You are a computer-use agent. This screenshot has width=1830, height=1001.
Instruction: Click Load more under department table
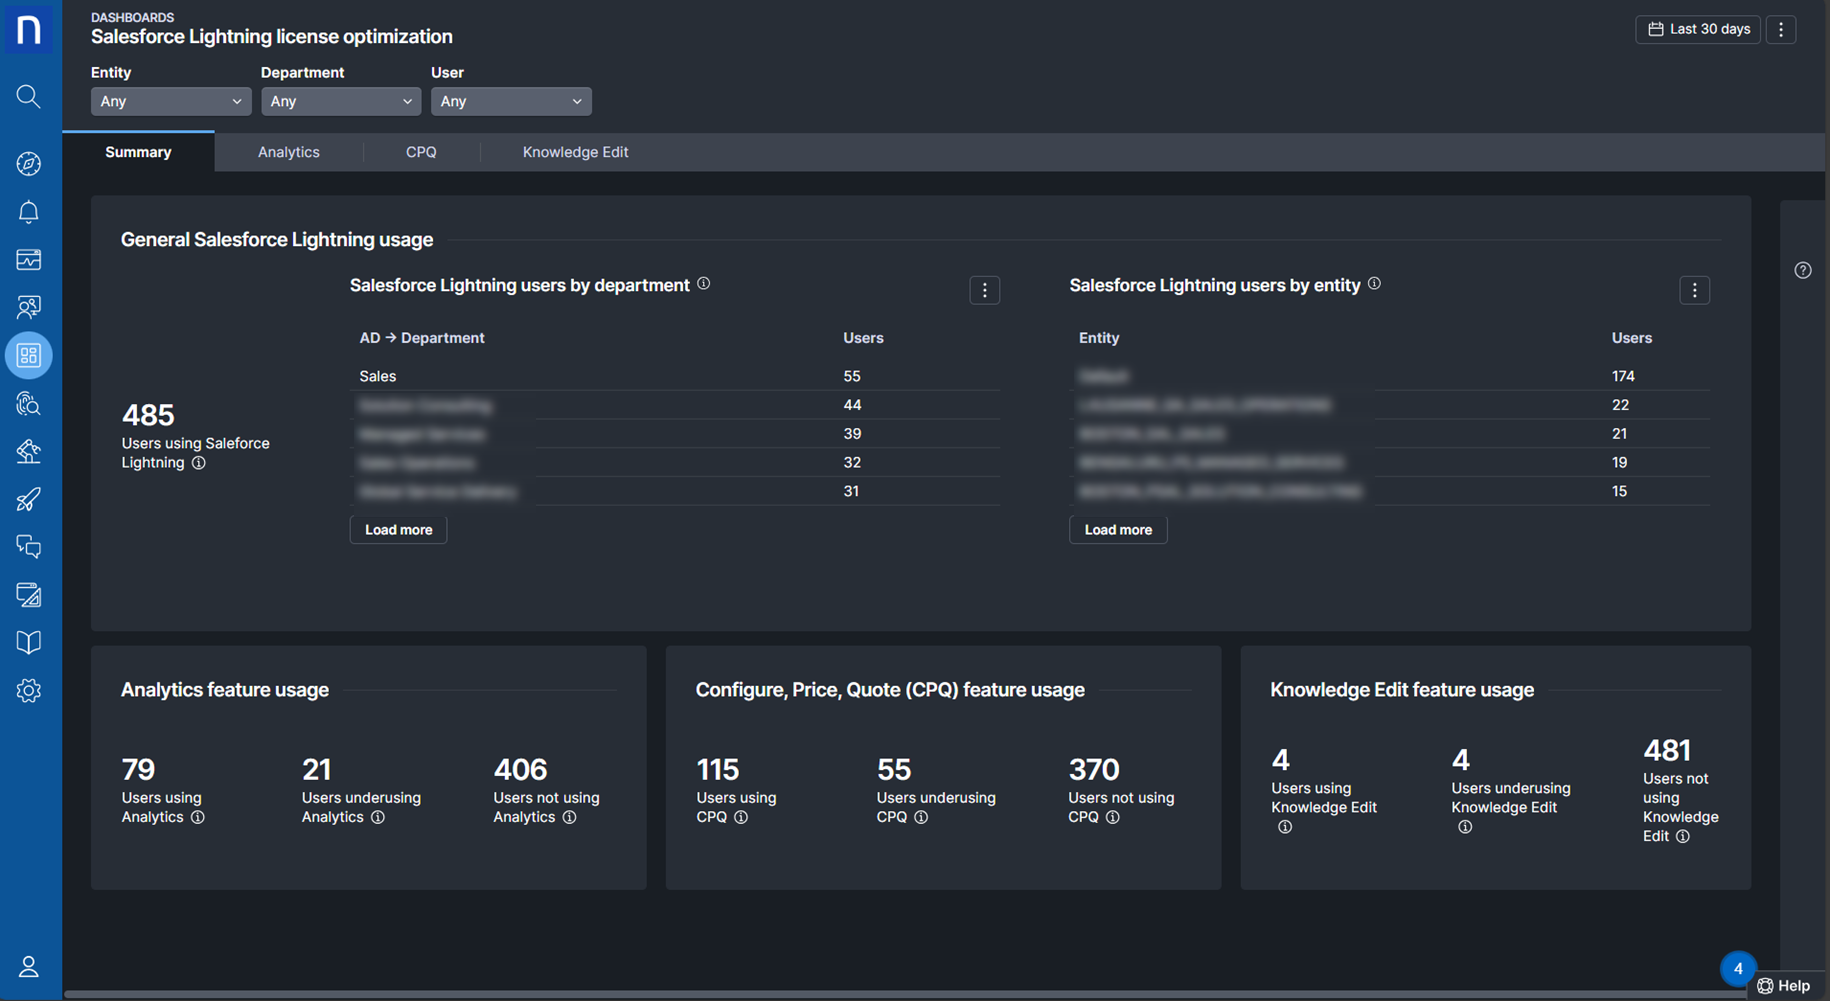coord(398,530)
